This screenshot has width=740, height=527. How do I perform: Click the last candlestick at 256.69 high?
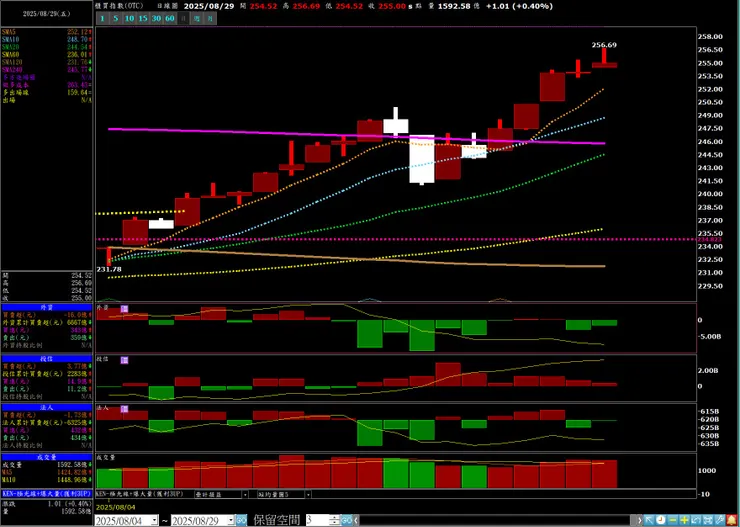[604, 59]
